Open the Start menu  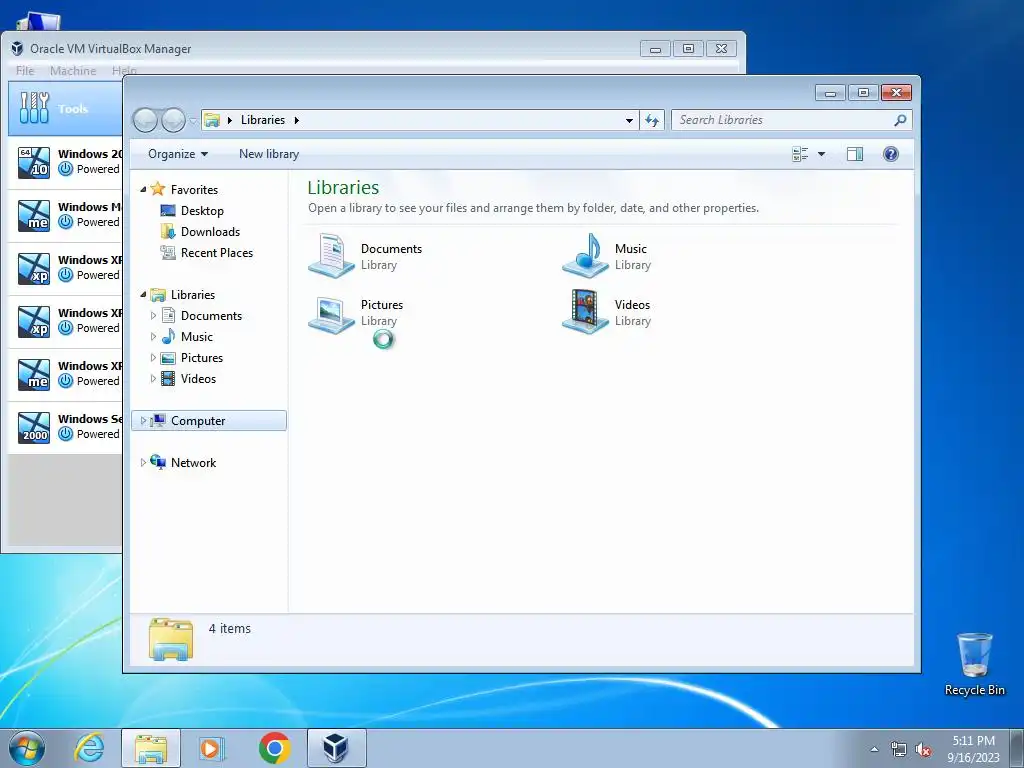(x=27, y=748)
